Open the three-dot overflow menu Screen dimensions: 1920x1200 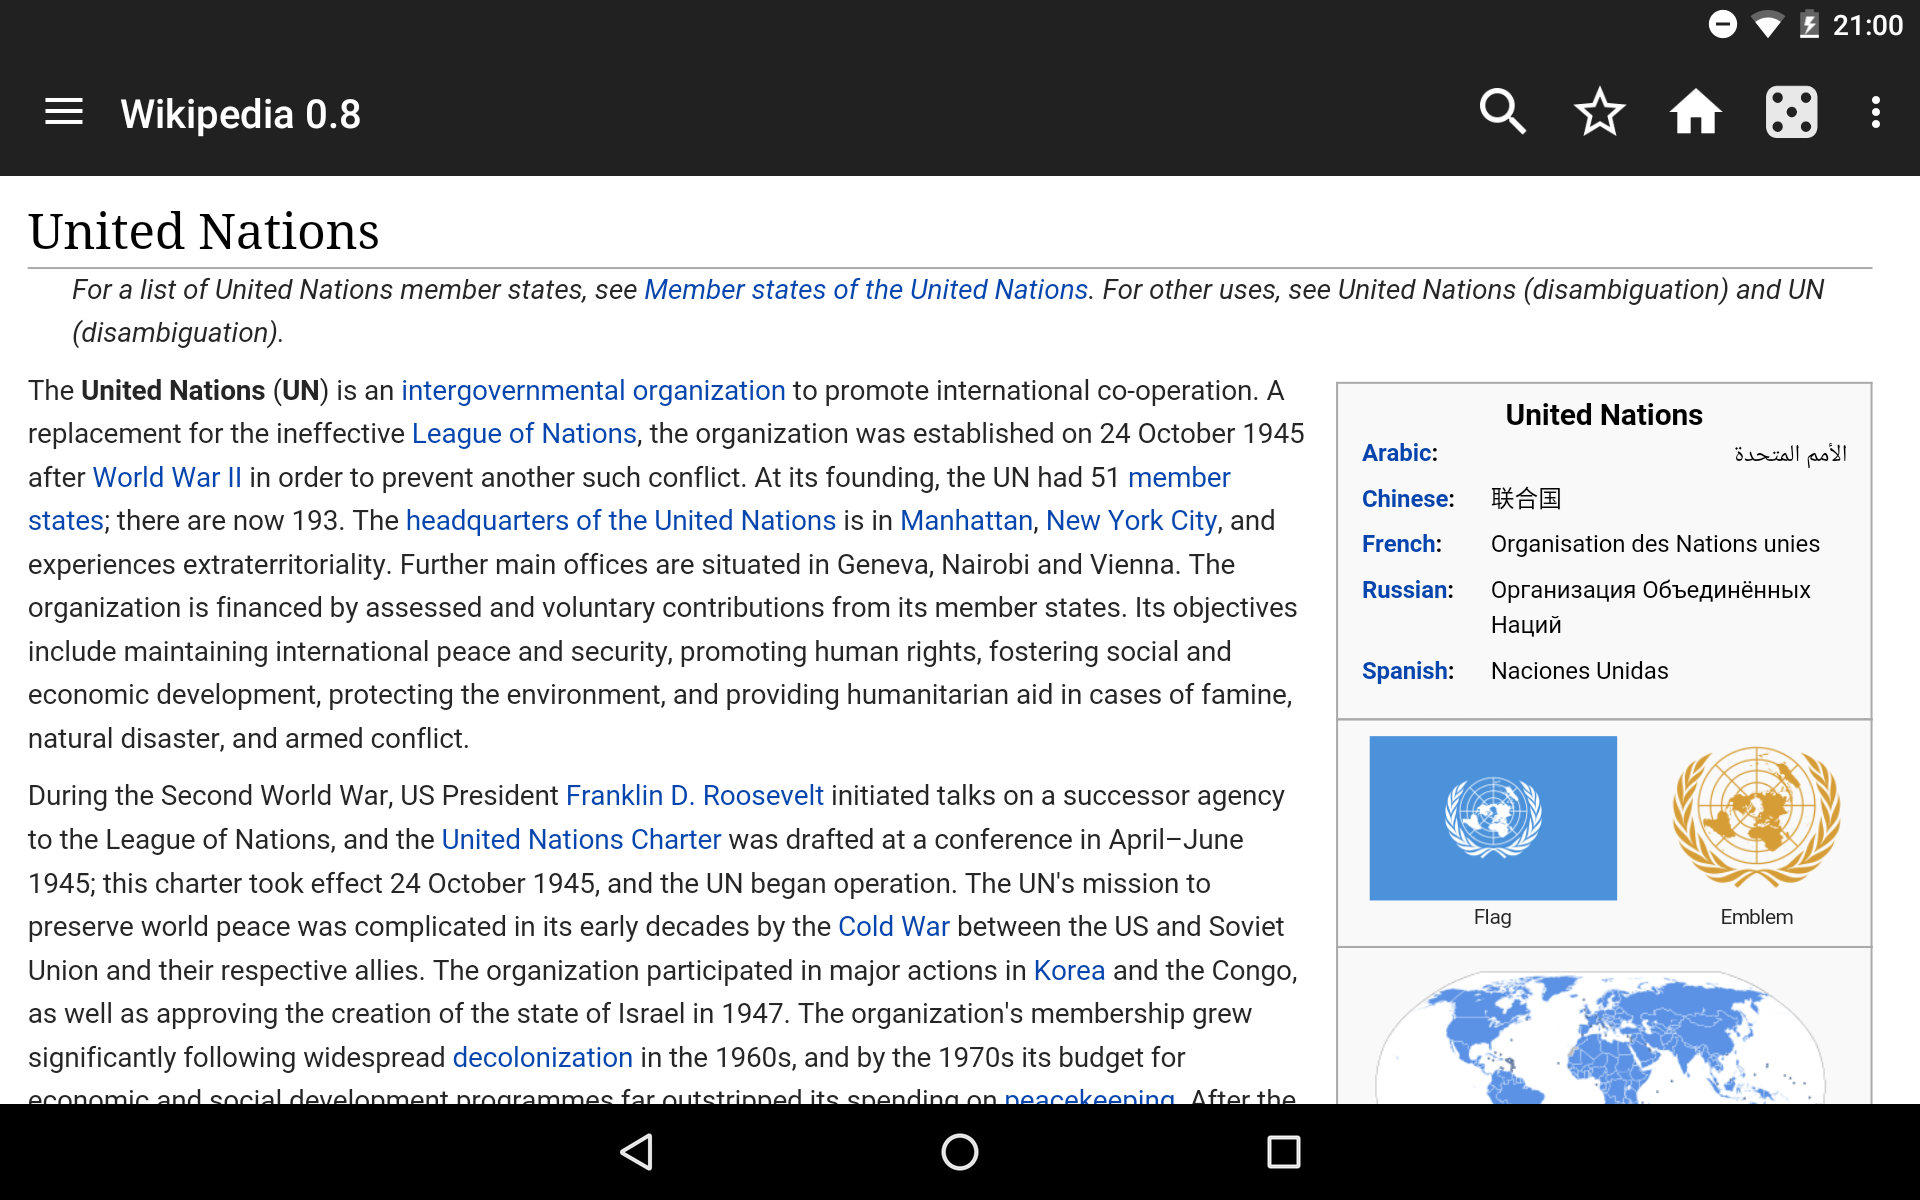tap(1875, 112)
